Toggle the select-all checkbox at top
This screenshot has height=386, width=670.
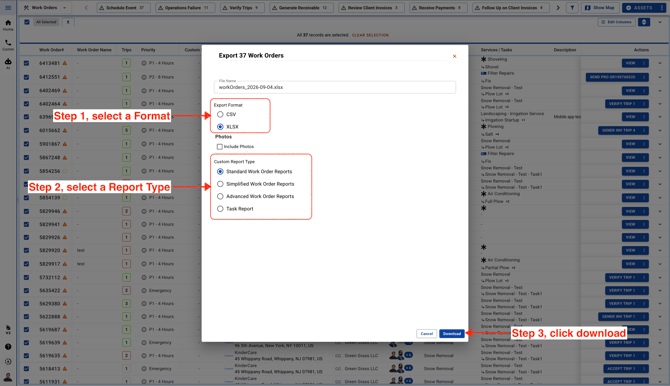[x=27, y=22]
